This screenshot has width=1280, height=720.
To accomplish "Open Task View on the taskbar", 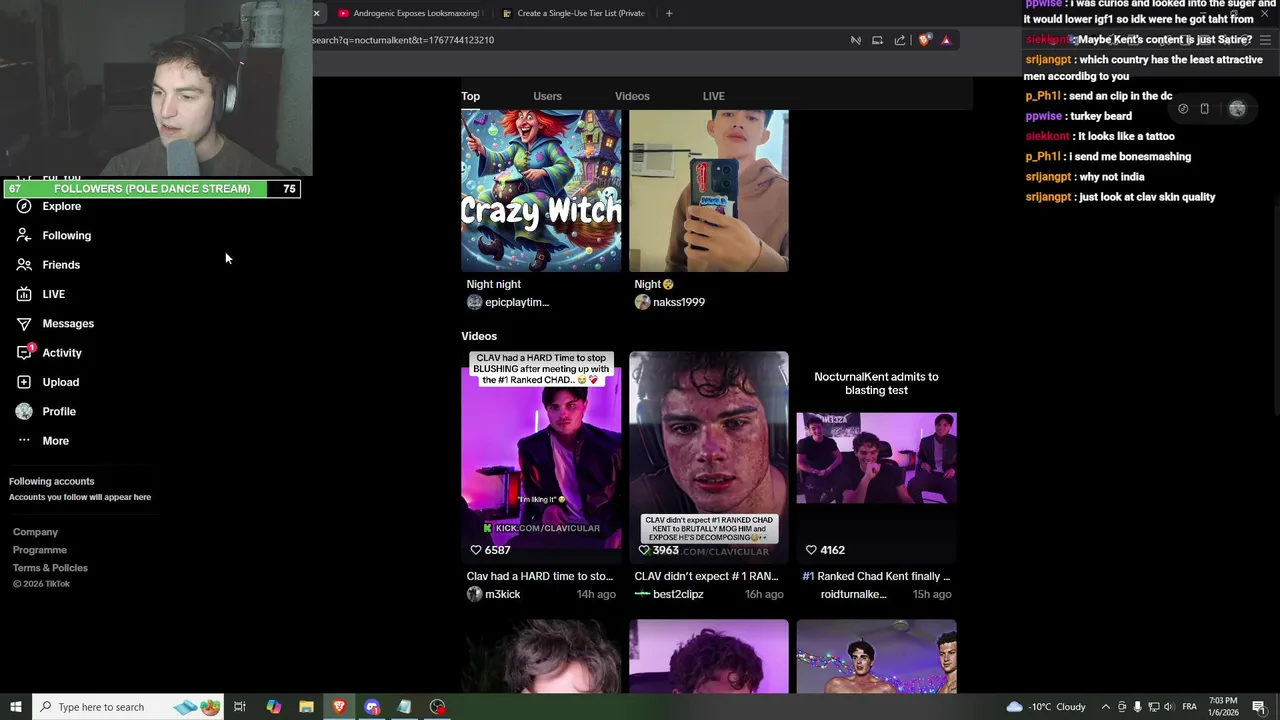I will 240,707.
